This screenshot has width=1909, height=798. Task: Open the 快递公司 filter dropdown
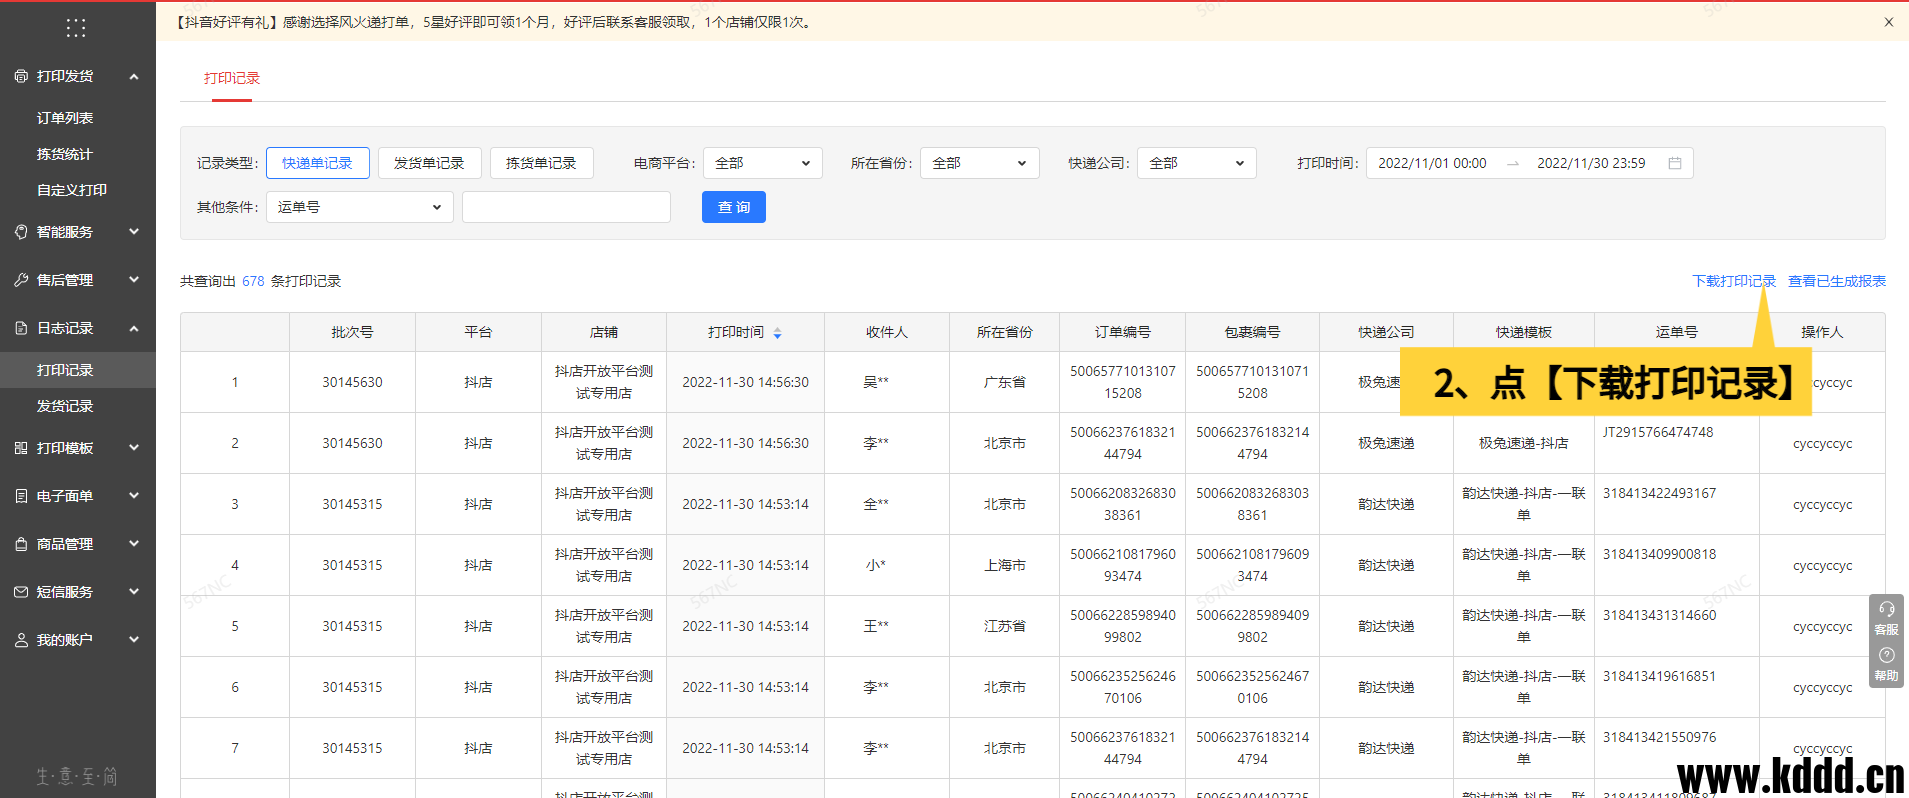(x=1197, y=163)
